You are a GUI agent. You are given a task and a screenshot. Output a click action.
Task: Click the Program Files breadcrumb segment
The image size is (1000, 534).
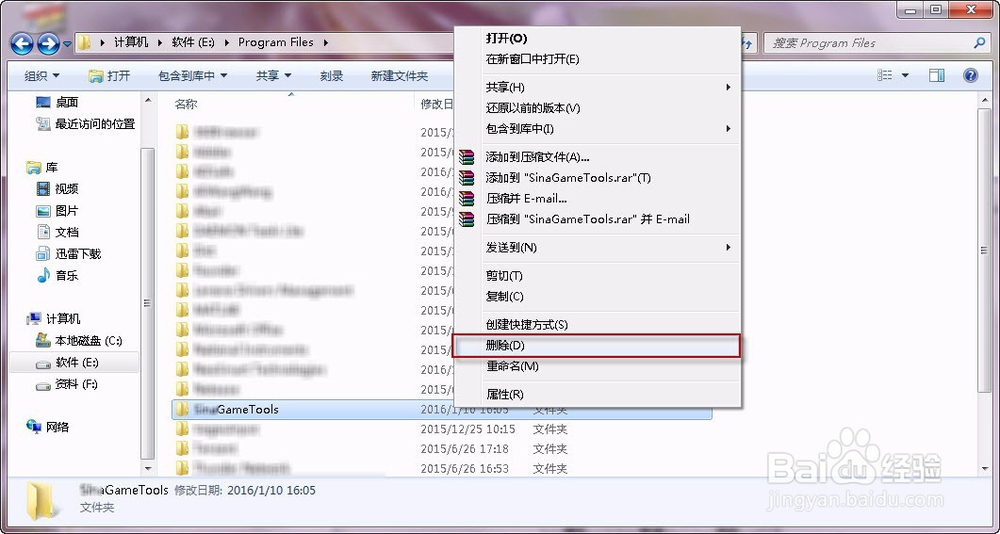(276, 43)
